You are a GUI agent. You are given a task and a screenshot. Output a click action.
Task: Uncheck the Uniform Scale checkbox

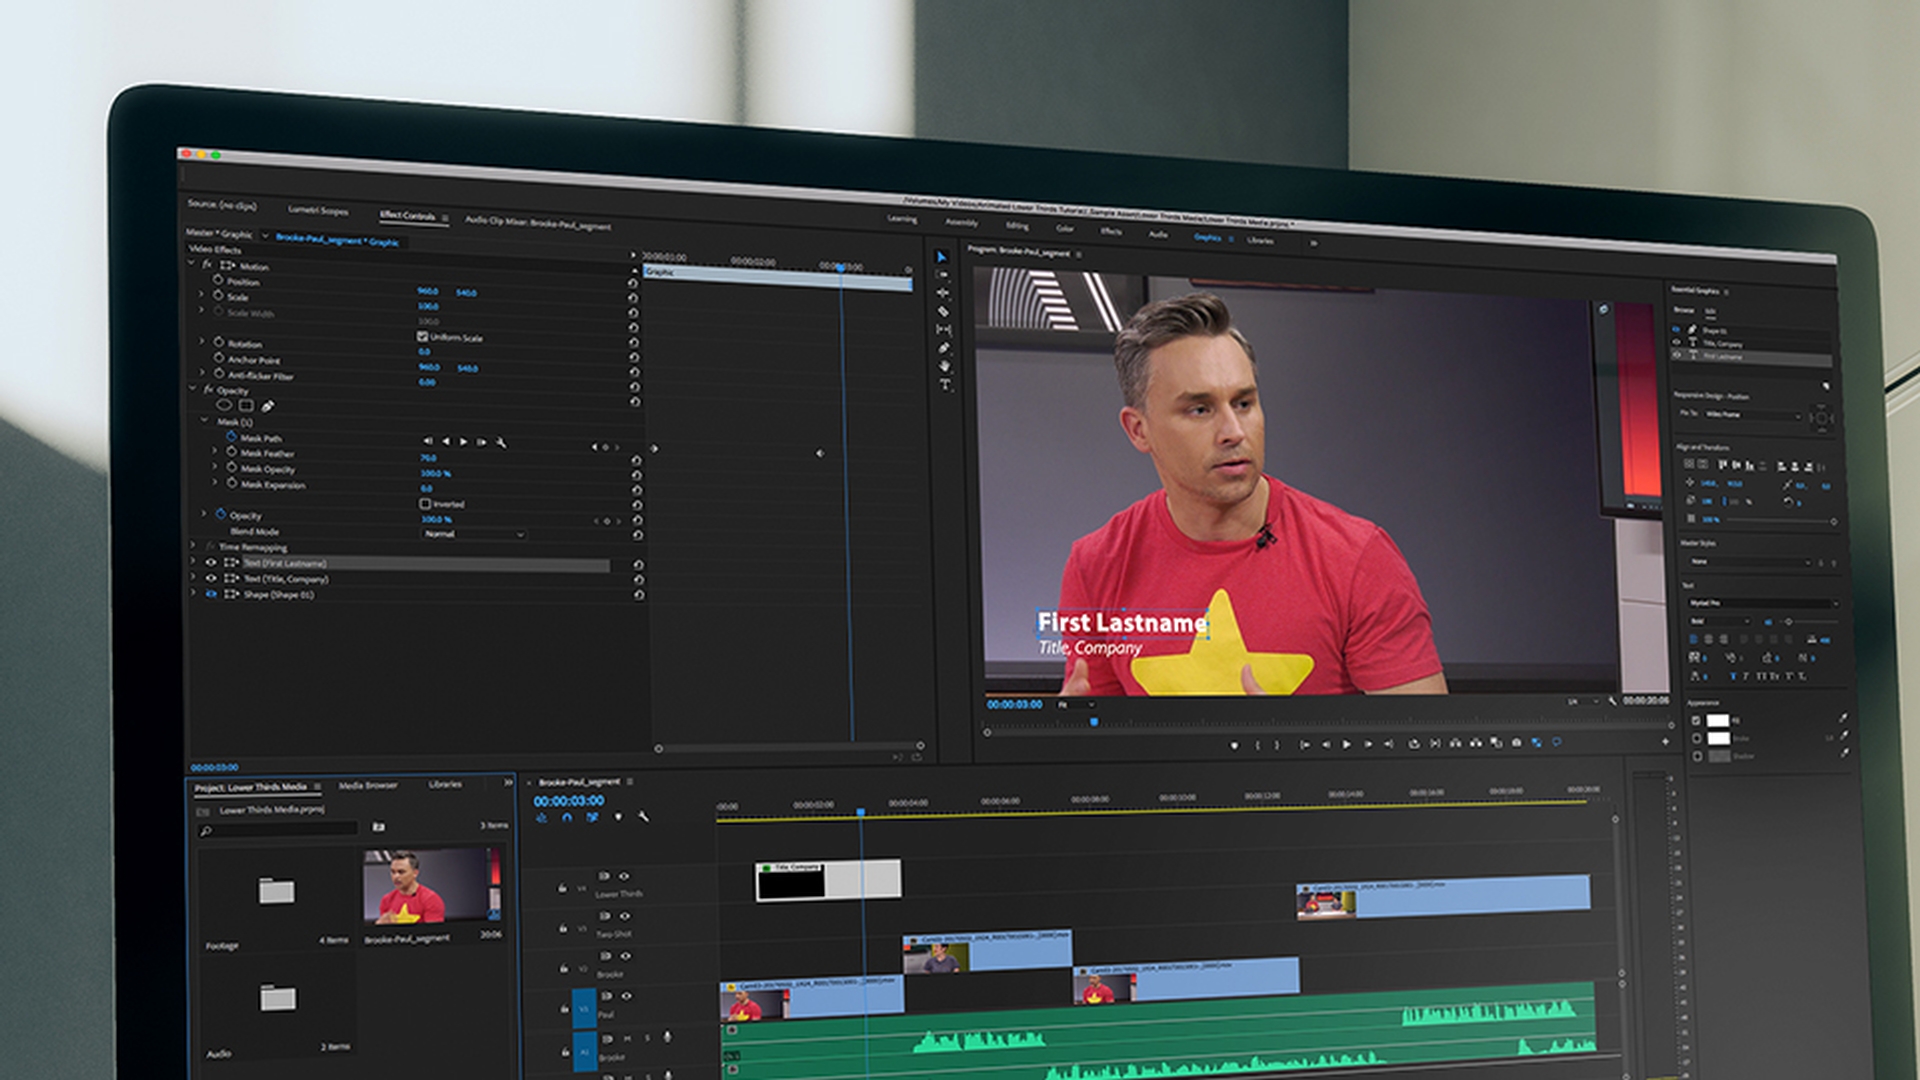coord(423,337)
